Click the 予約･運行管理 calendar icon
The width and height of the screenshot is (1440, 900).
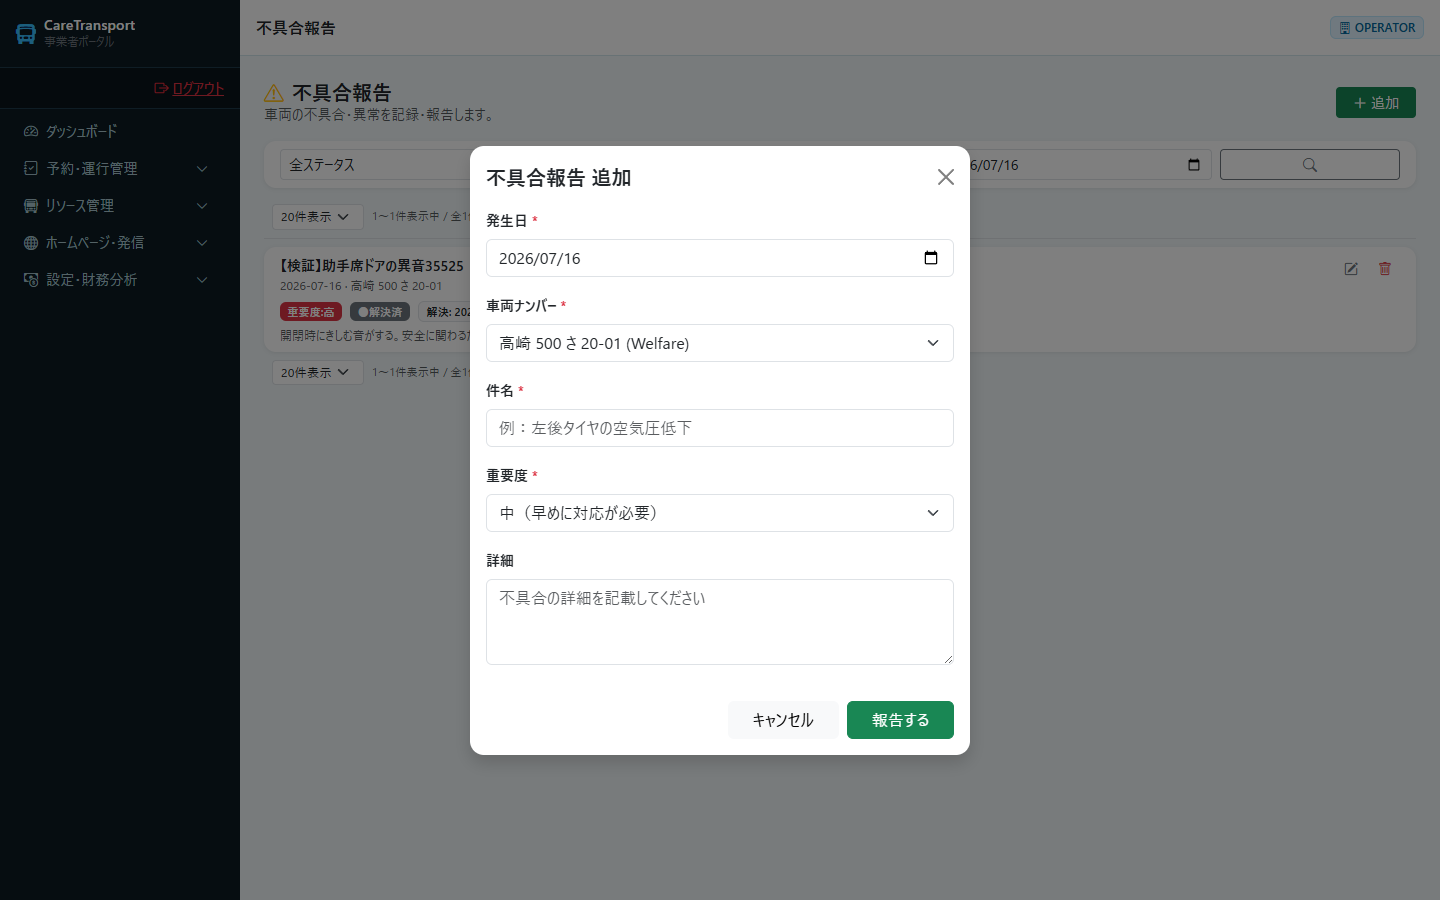[31, 168]
